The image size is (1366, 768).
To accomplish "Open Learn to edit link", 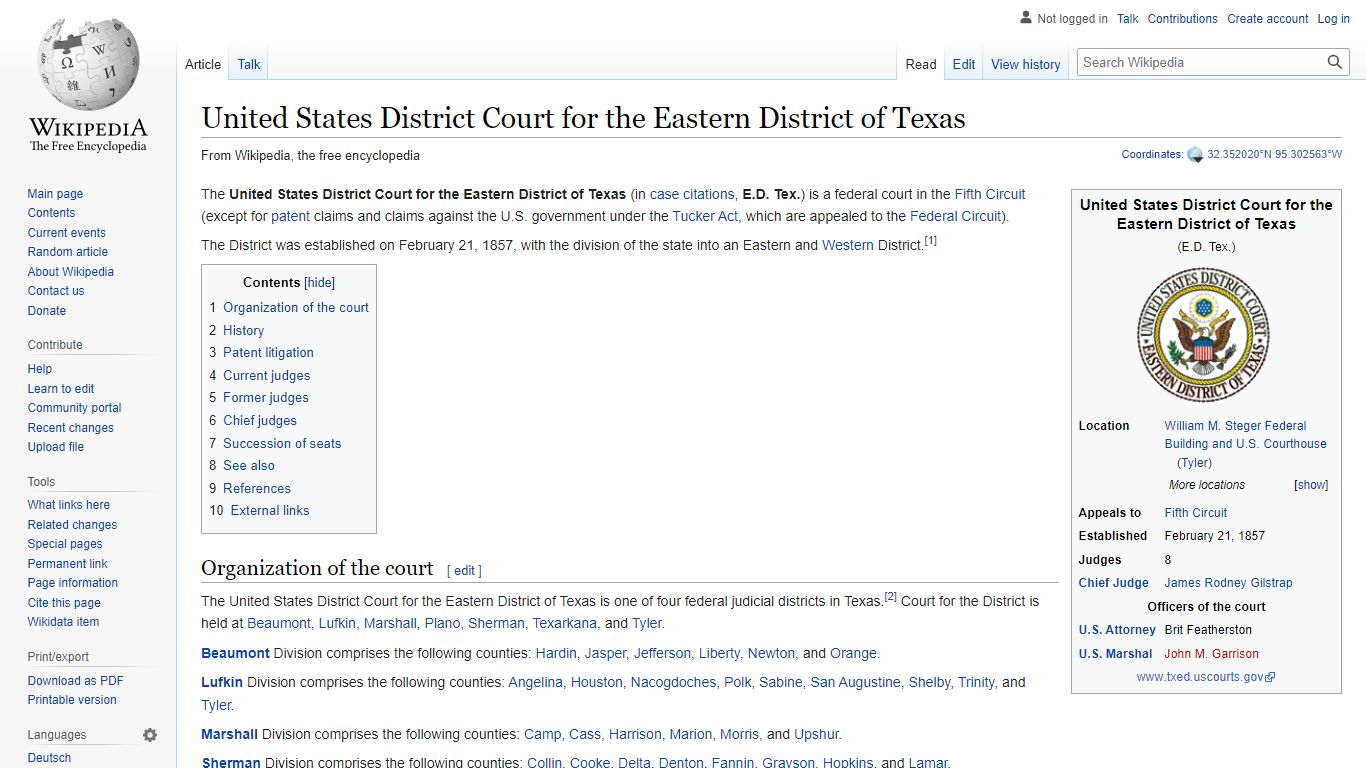I will (61, 389).
